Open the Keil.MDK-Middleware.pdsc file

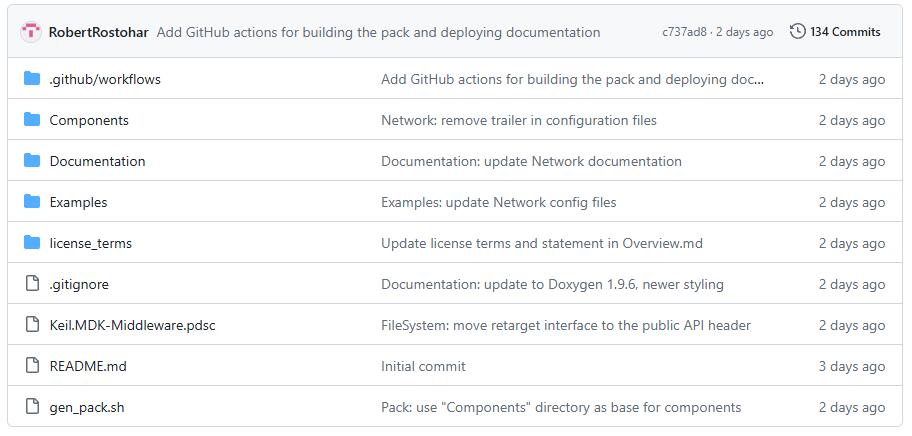point(133,325)
